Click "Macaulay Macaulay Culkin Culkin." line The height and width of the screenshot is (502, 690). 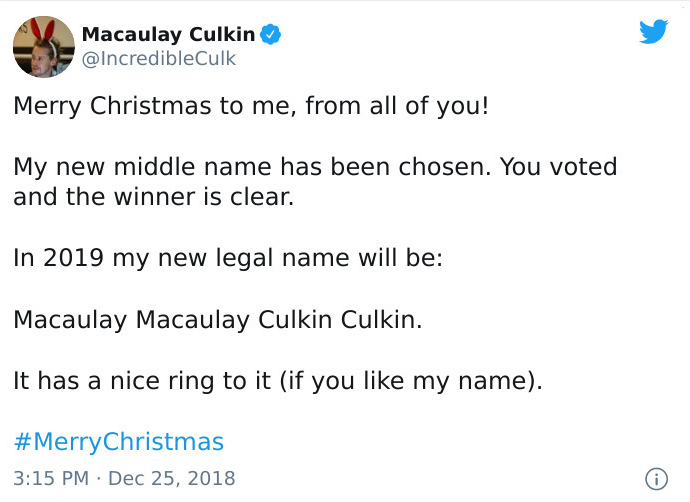[218, 320]
